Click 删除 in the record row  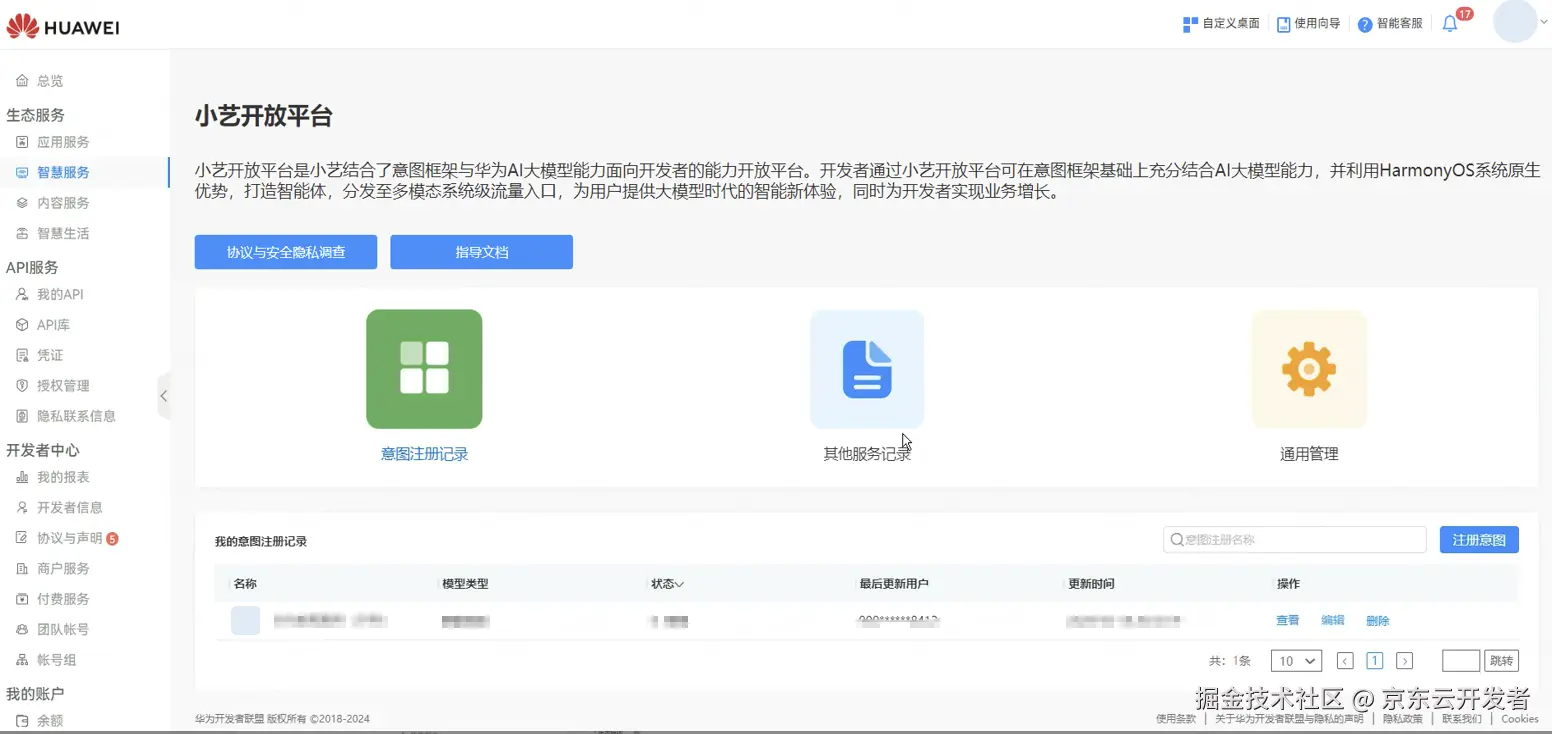coord(1378,621)
